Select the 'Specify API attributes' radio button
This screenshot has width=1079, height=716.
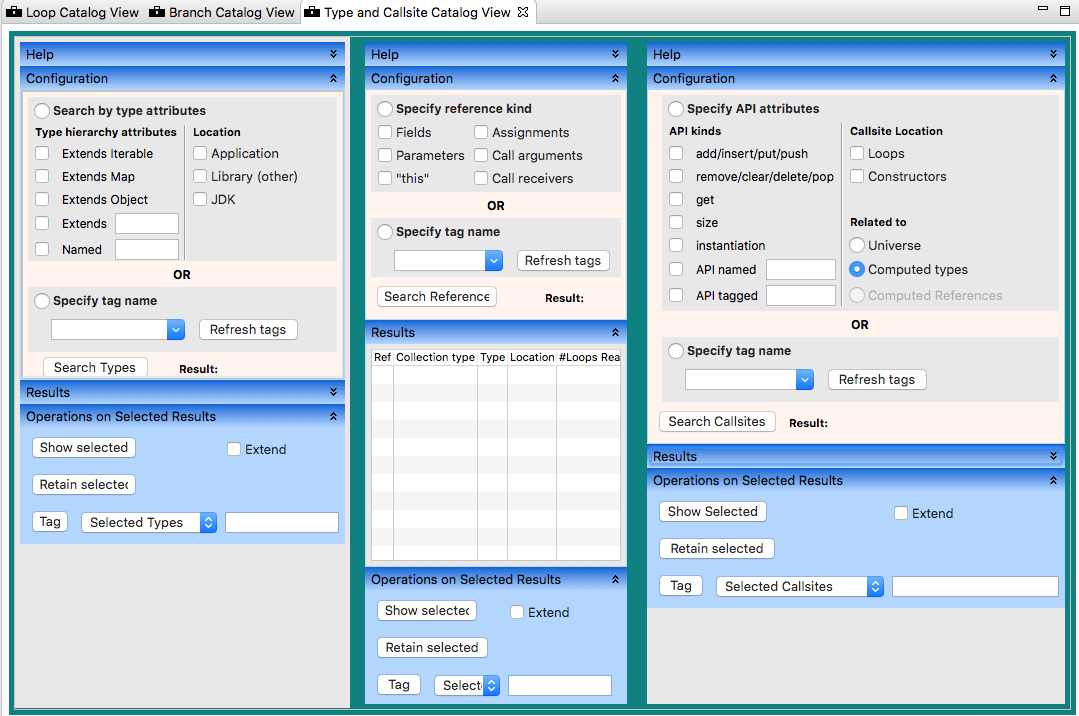[676, 109]
